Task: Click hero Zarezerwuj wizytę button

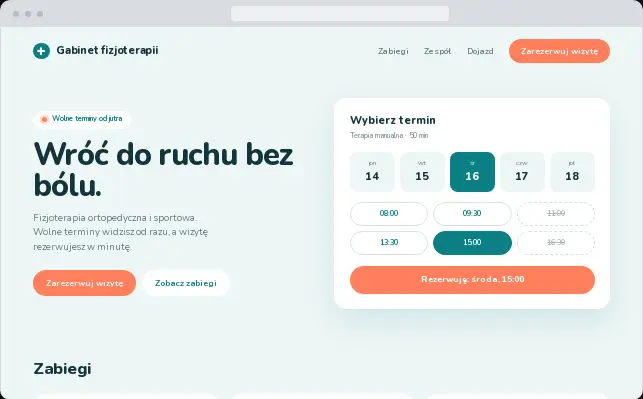Action: [84, 283]
